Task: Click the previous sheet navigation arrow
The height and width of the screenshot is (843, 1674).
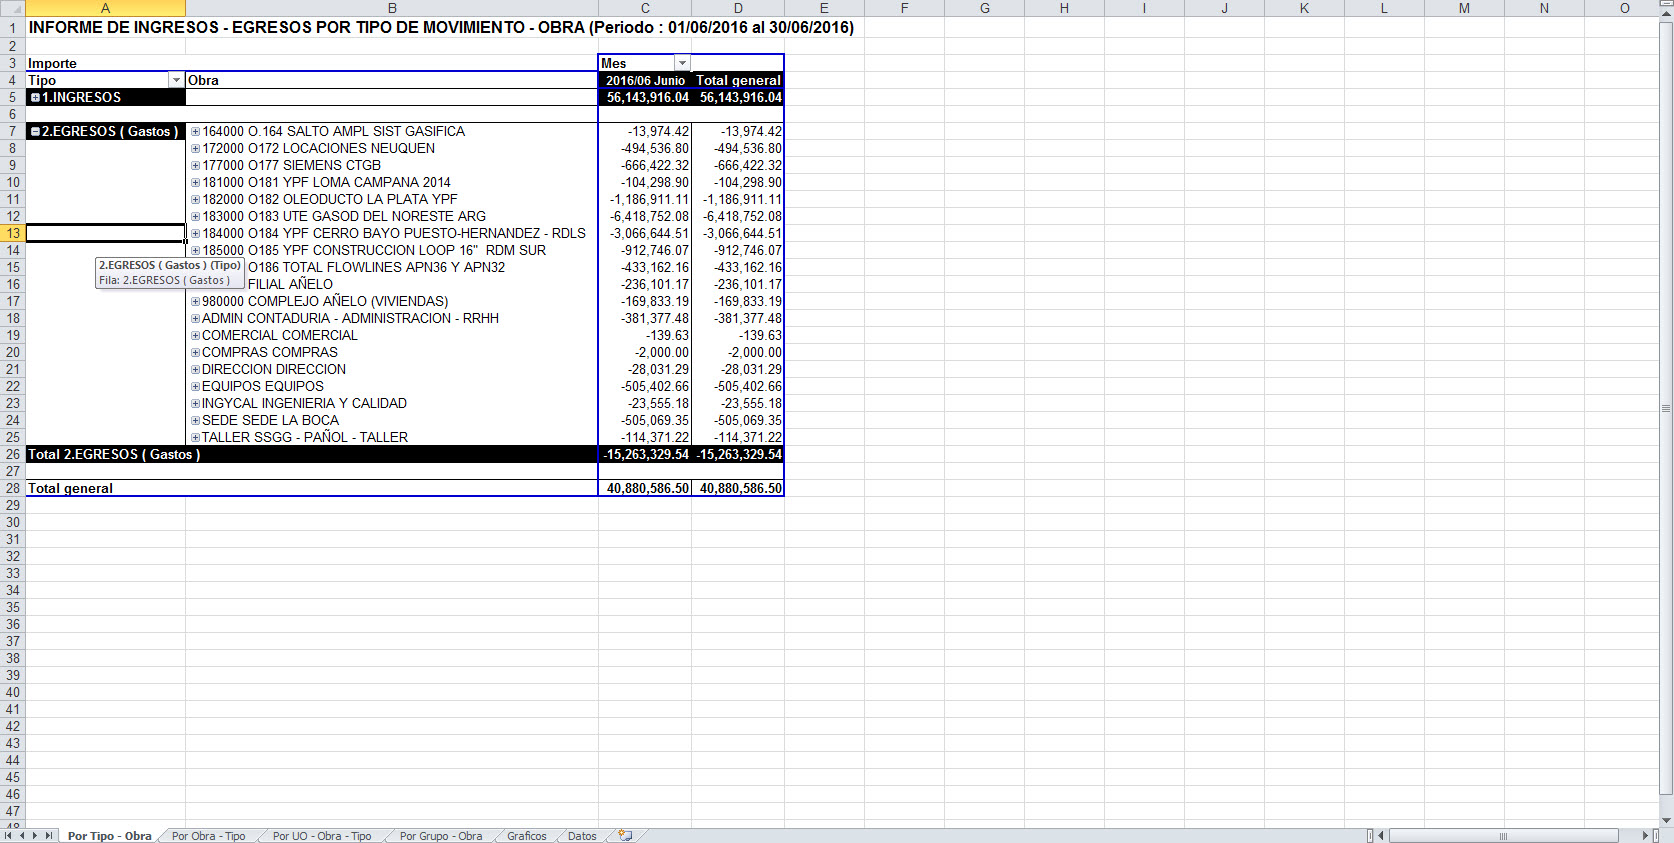Action: coord(21,836)
